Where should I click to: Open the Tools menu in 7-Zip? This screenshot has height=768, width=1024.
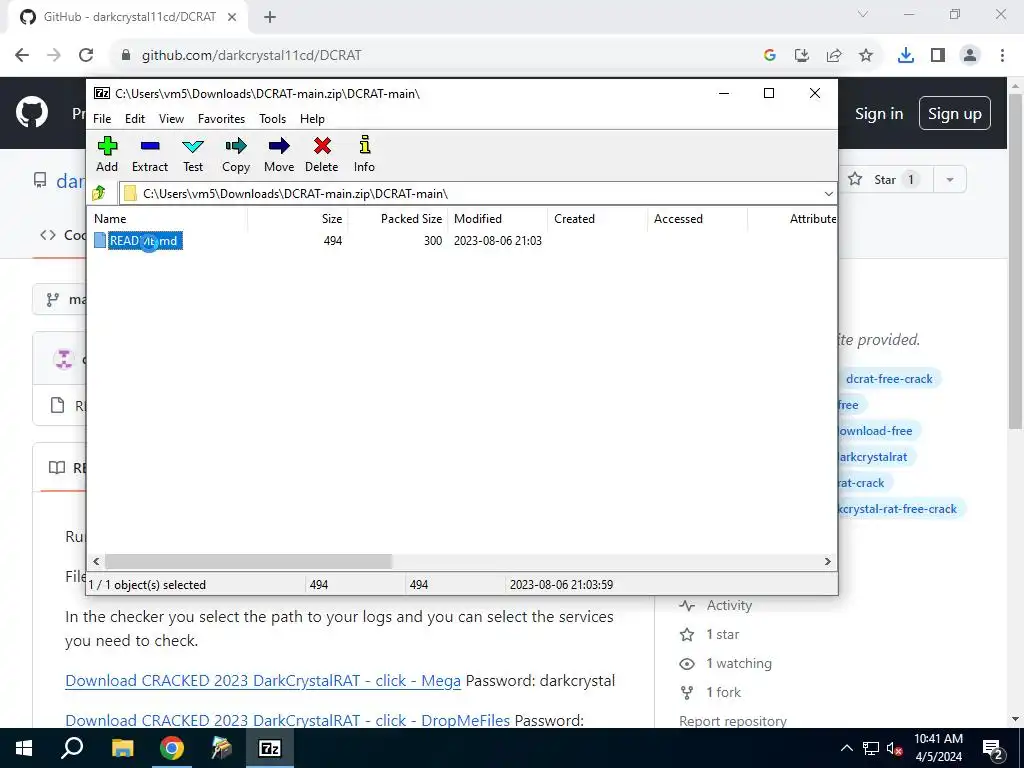(x=272, y=119)
